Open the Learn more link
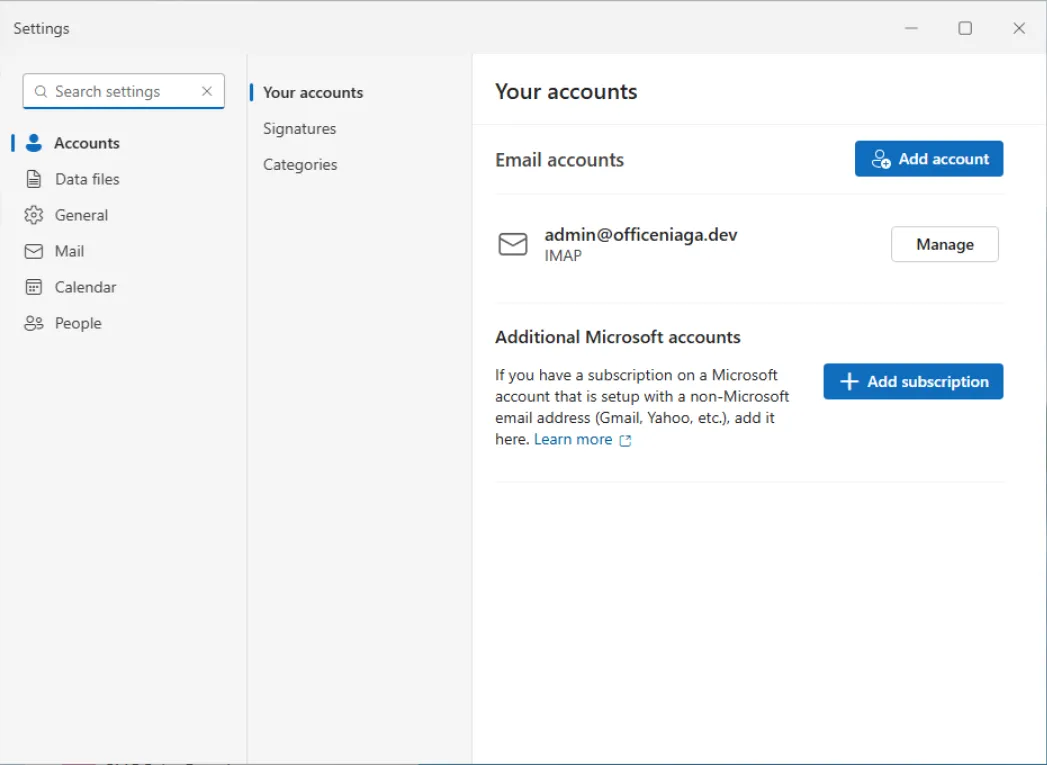 tap(582, 439)
